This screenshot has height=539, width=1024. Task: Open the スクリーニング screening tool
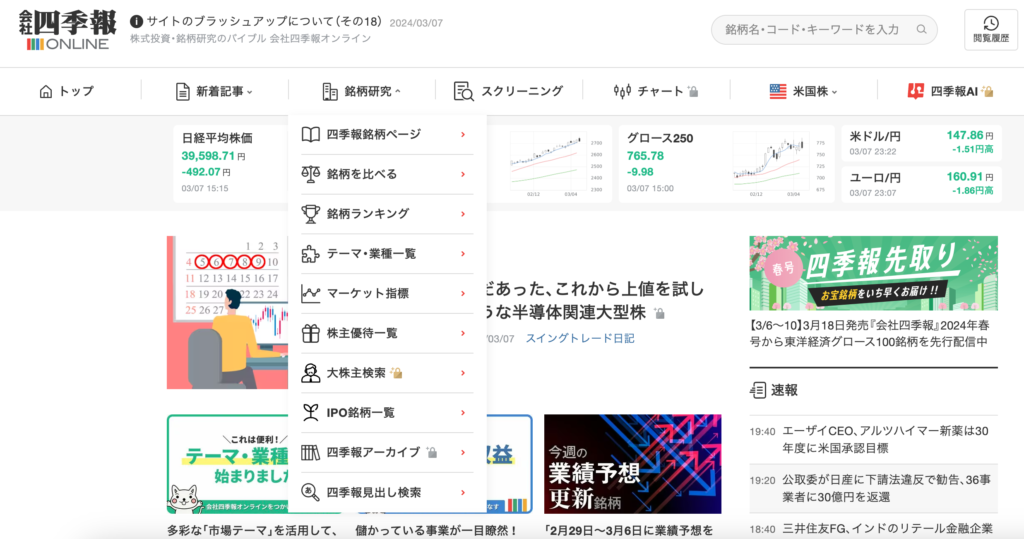pos(508,91)
